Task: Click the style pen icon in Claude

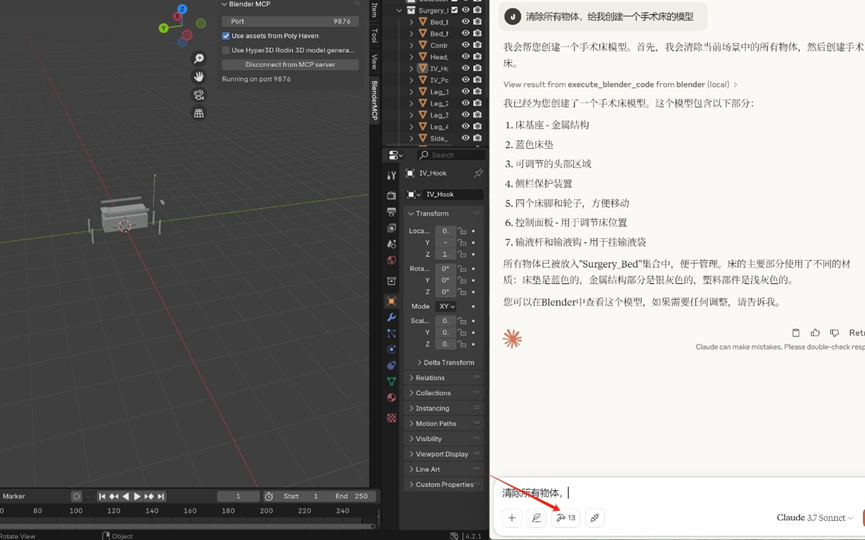Action: [x=536, y=517]
